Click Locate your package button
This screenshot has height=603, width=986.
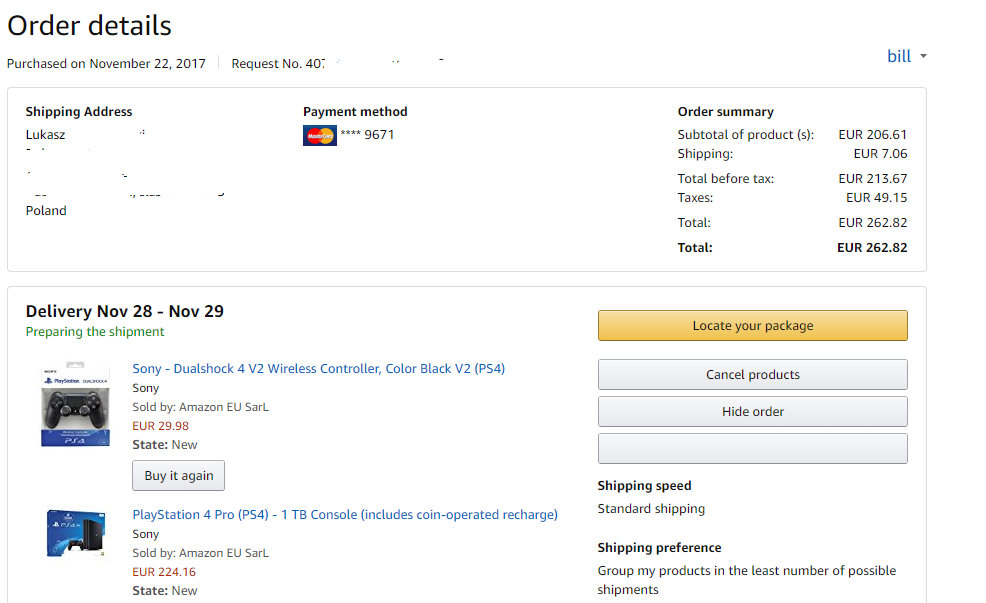tap(753, 326)
